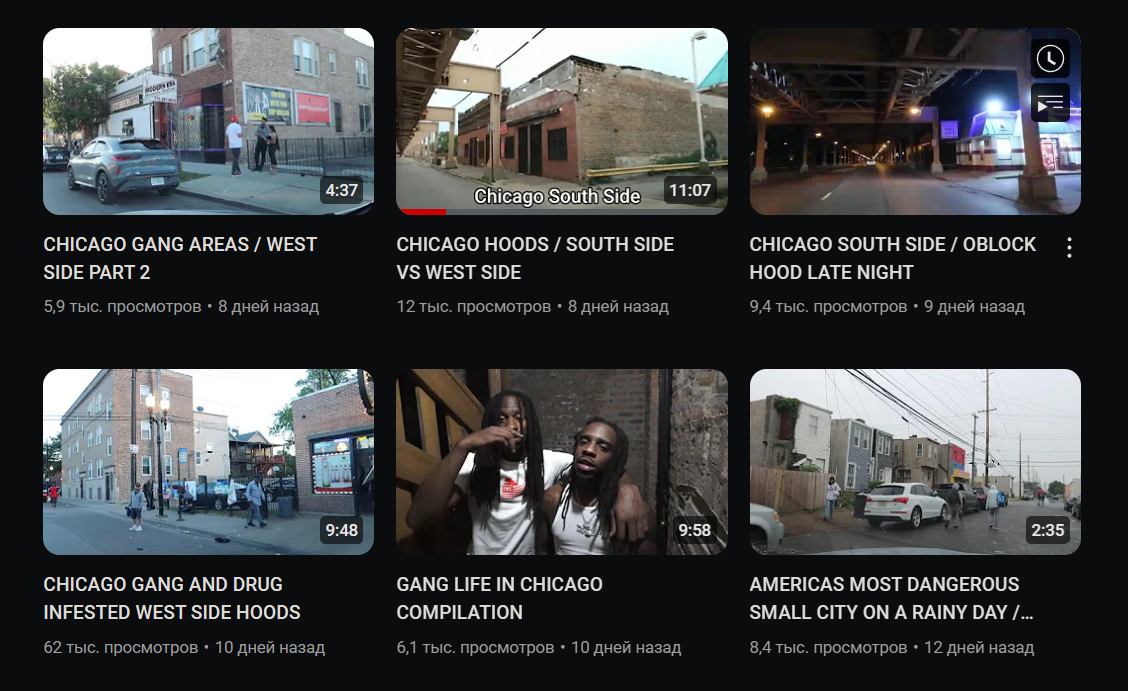The image size is (1128, 691).
Task: Click '9,4 тыс. просмотров' metadata text
Action: coord(828,307)
